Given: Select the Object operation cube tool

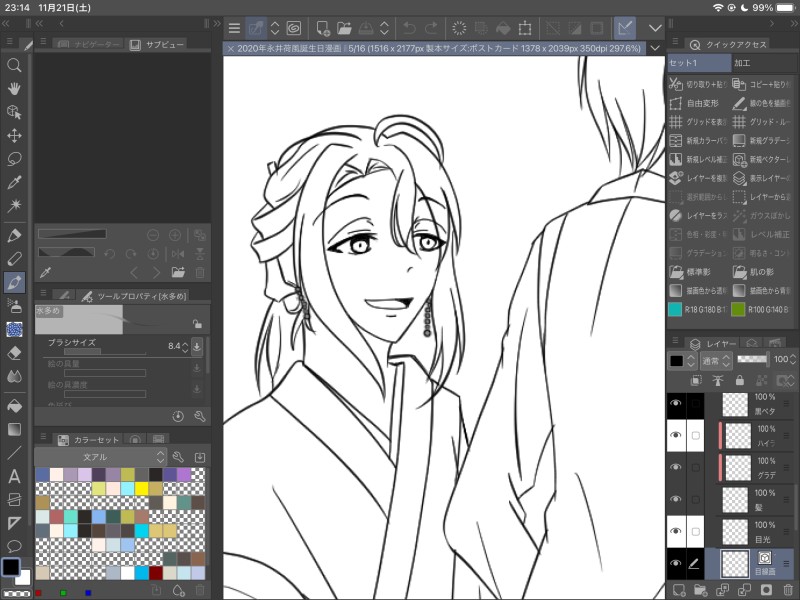Looking at the screenshot, I should tap(14, 112).
